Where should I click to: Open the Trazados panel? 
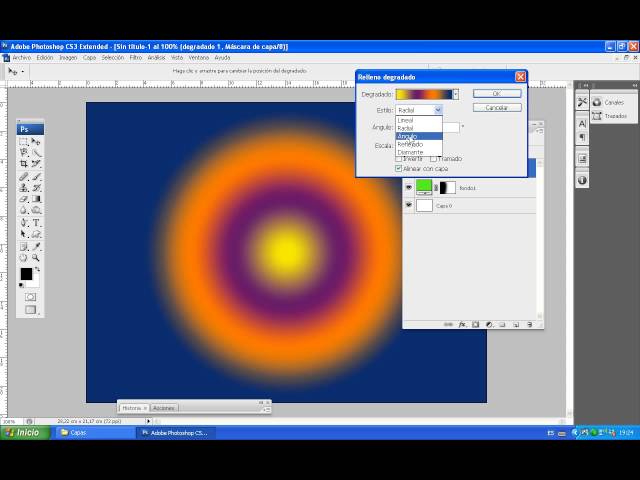(x=613, y=116)
